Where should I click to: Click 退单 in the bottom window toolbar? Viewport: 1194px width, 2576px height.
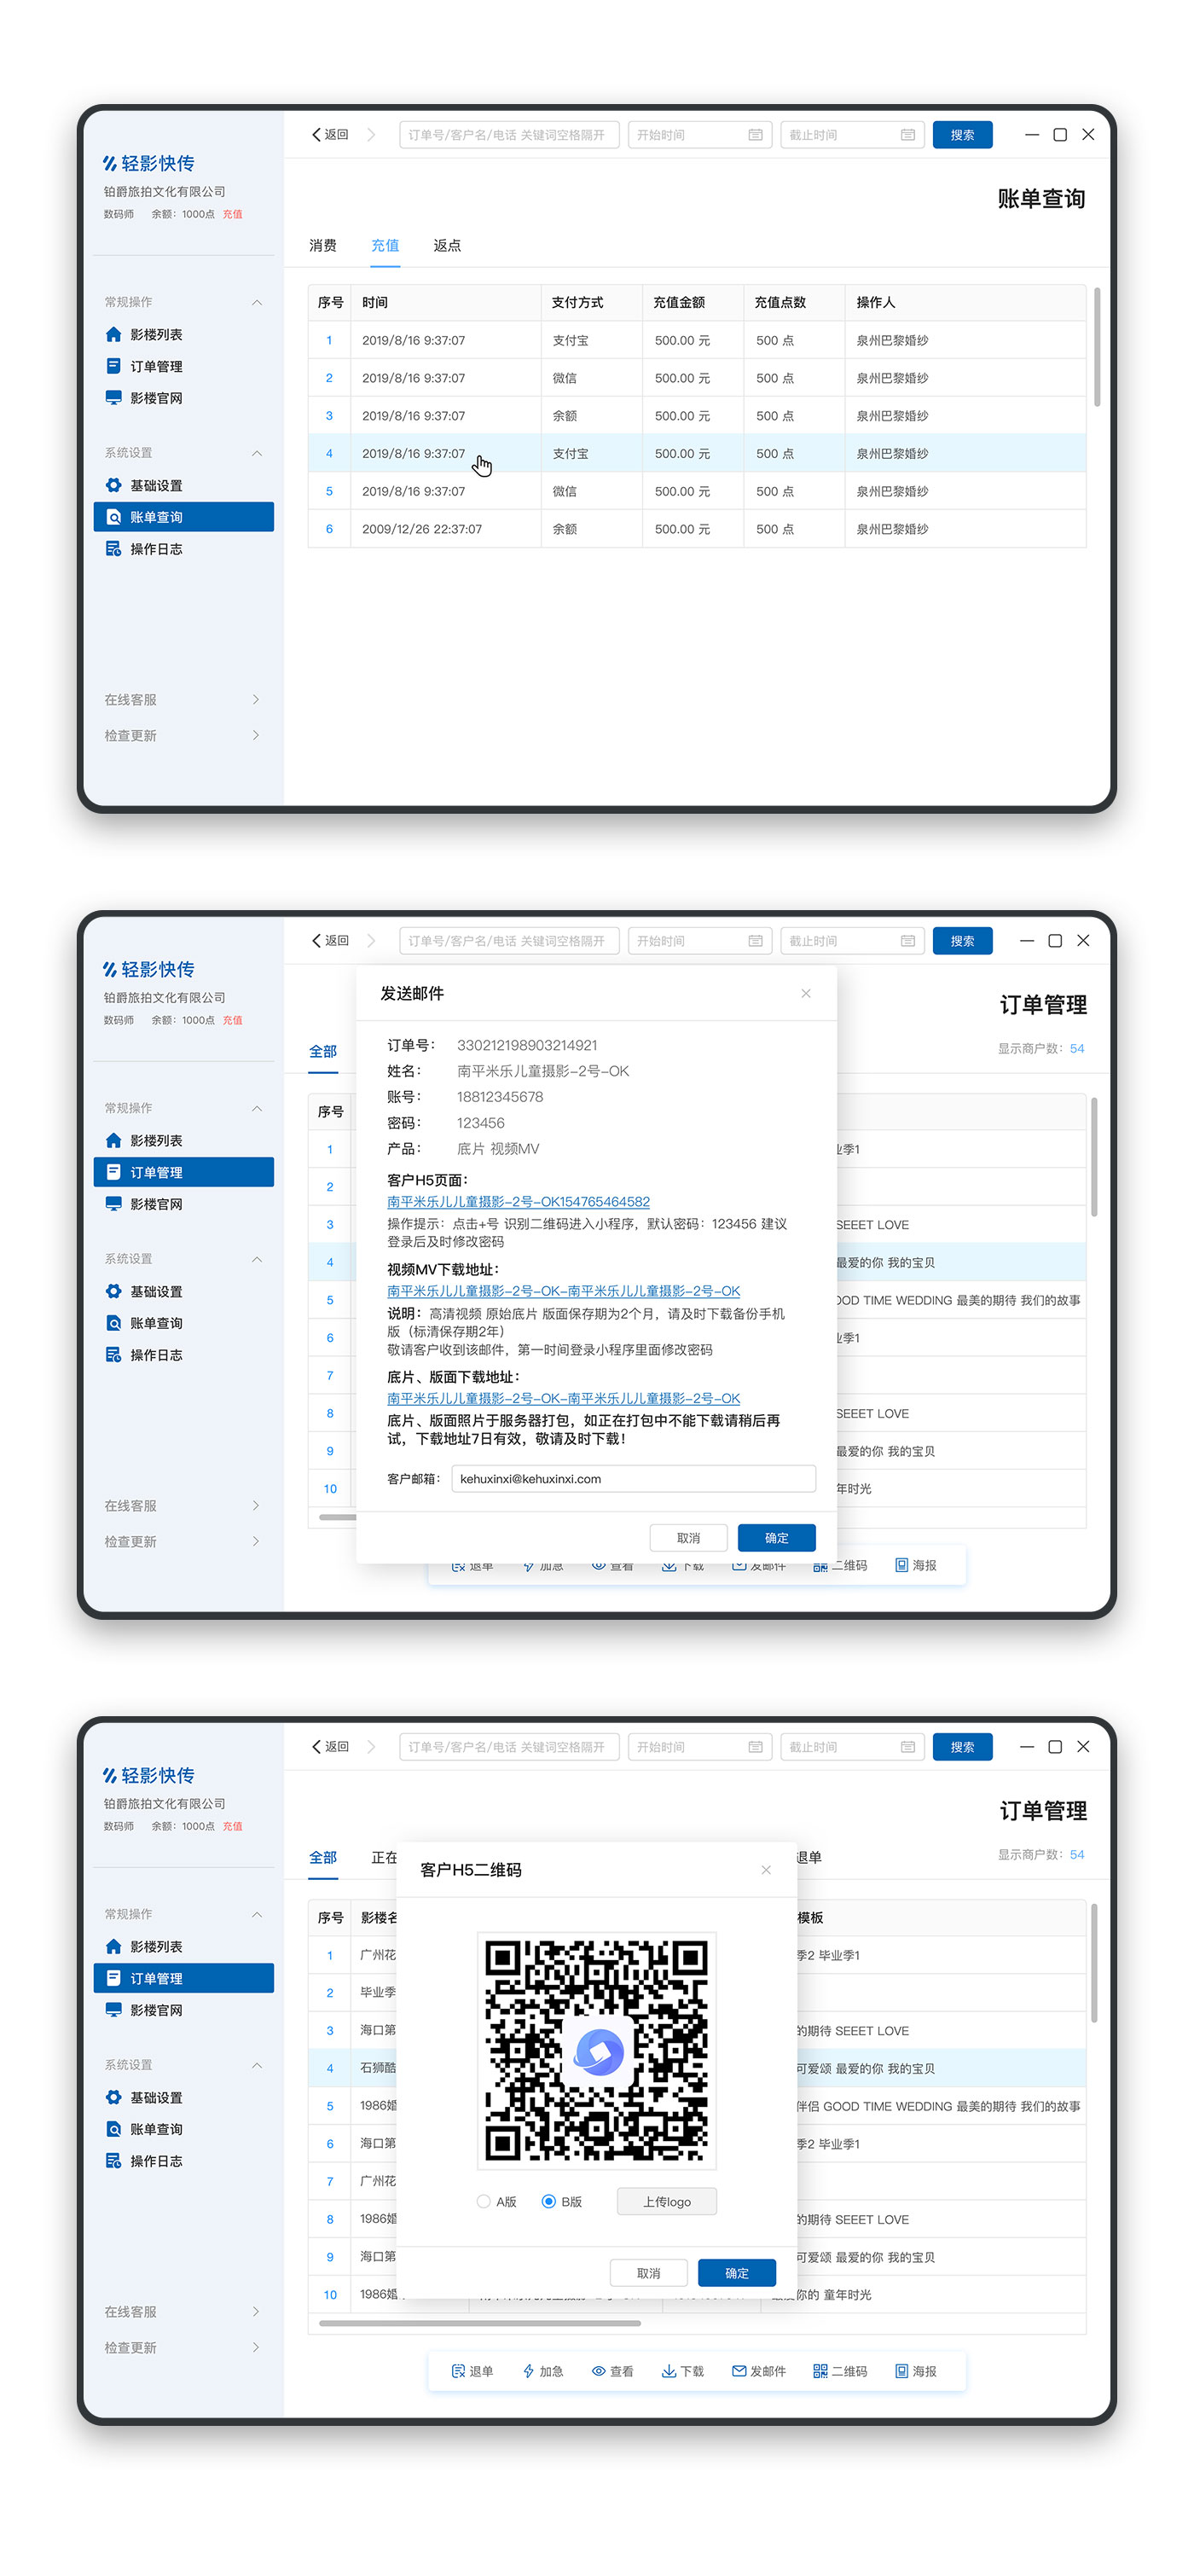pos(472,2371)
